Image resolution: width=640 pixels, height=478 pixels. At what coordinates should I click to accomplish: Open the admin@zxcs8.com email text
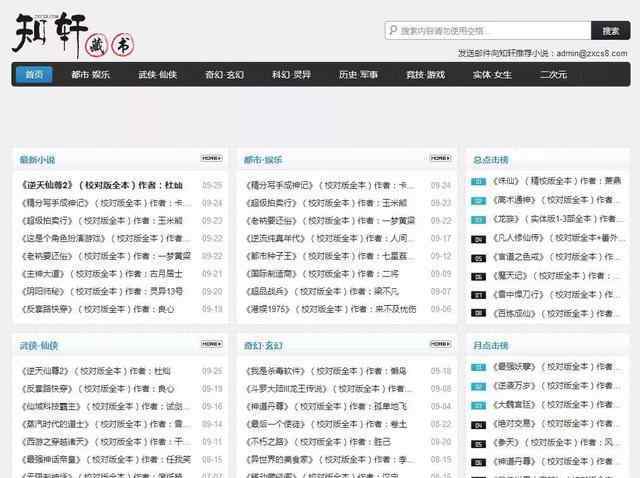click(x=591, y=53)
